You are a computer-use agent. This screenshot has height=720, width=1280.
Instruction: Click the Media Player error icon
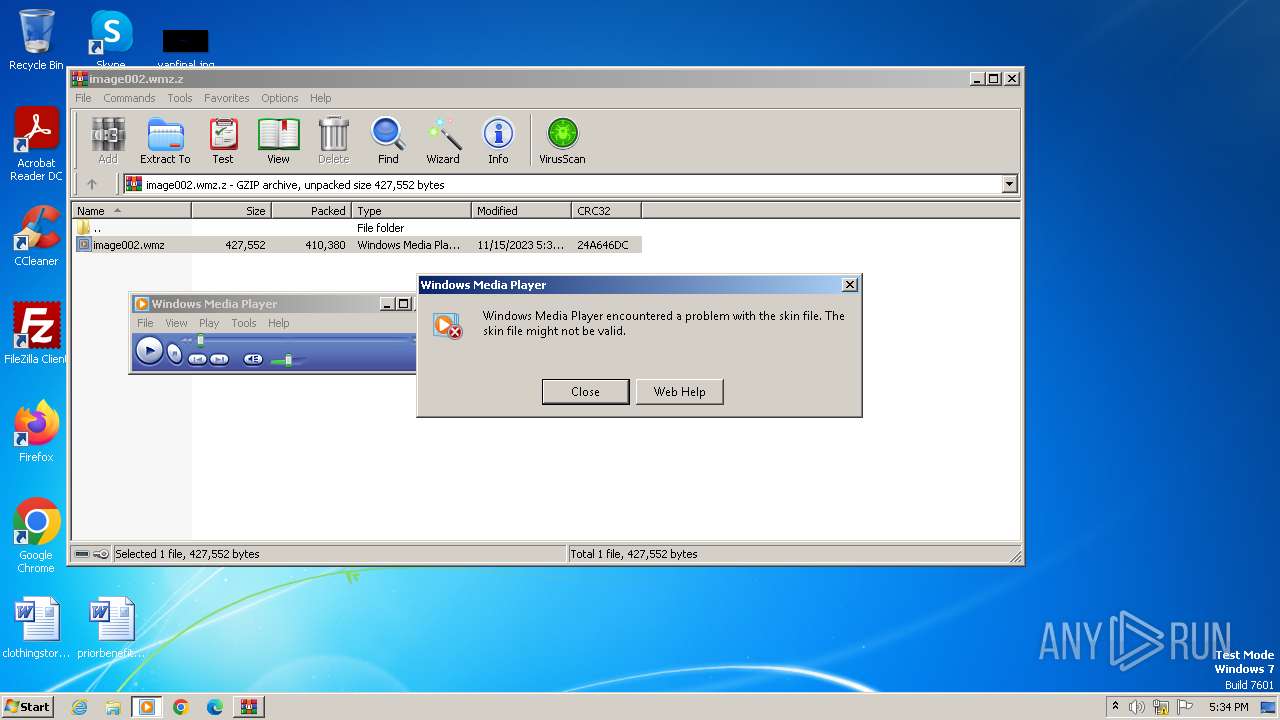pos(447,325)
